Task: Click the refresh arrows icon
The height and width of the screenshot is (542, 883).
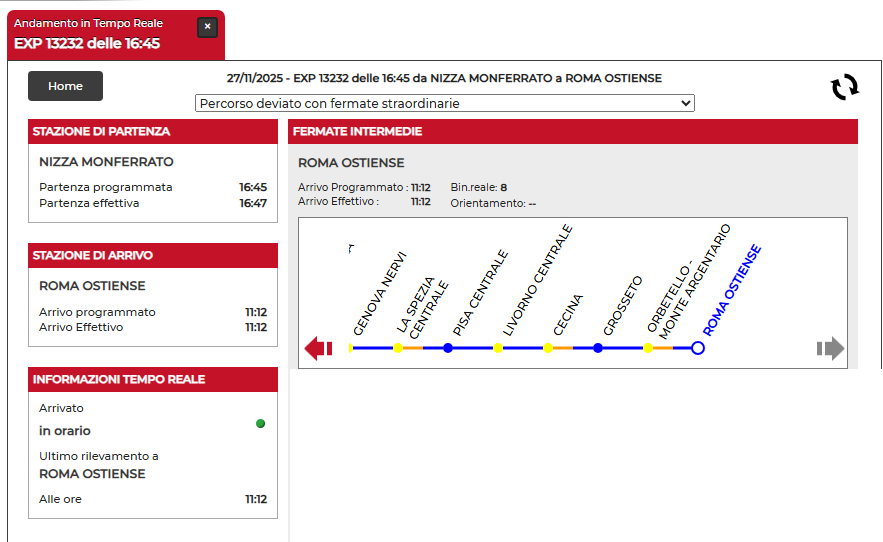Action: pyautogui.click(x=845, y=87)
